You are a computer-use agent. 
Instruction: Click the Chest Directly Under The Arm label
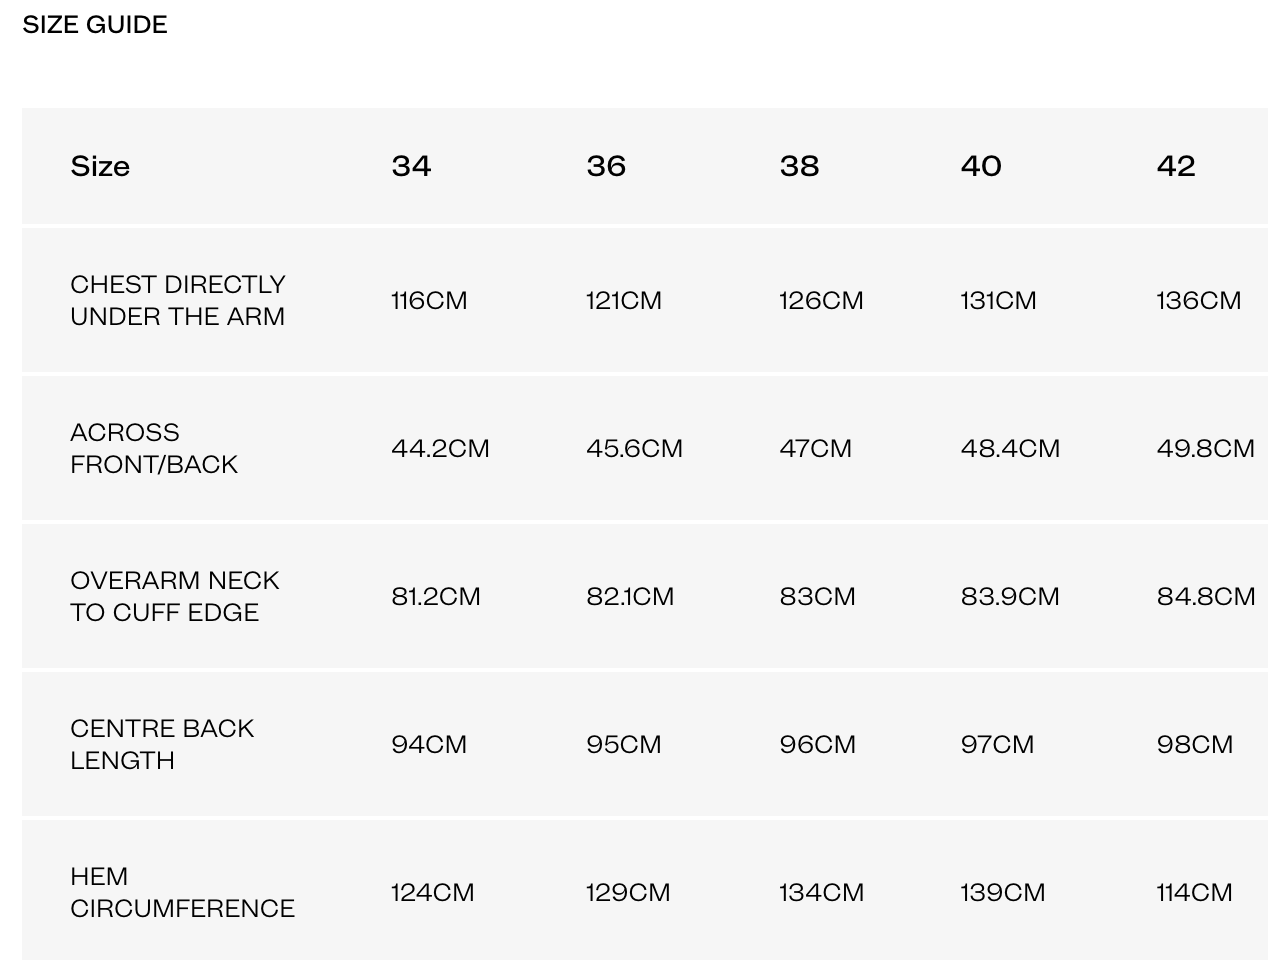(x=178, y=300)
